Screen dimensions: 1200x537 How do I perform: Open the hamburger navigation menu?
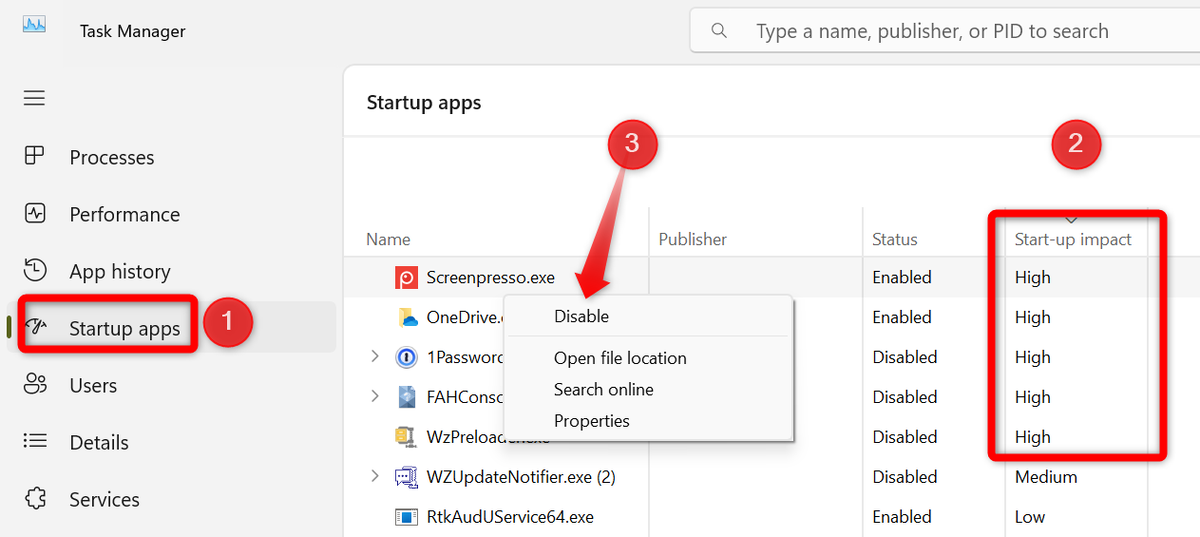35,98
